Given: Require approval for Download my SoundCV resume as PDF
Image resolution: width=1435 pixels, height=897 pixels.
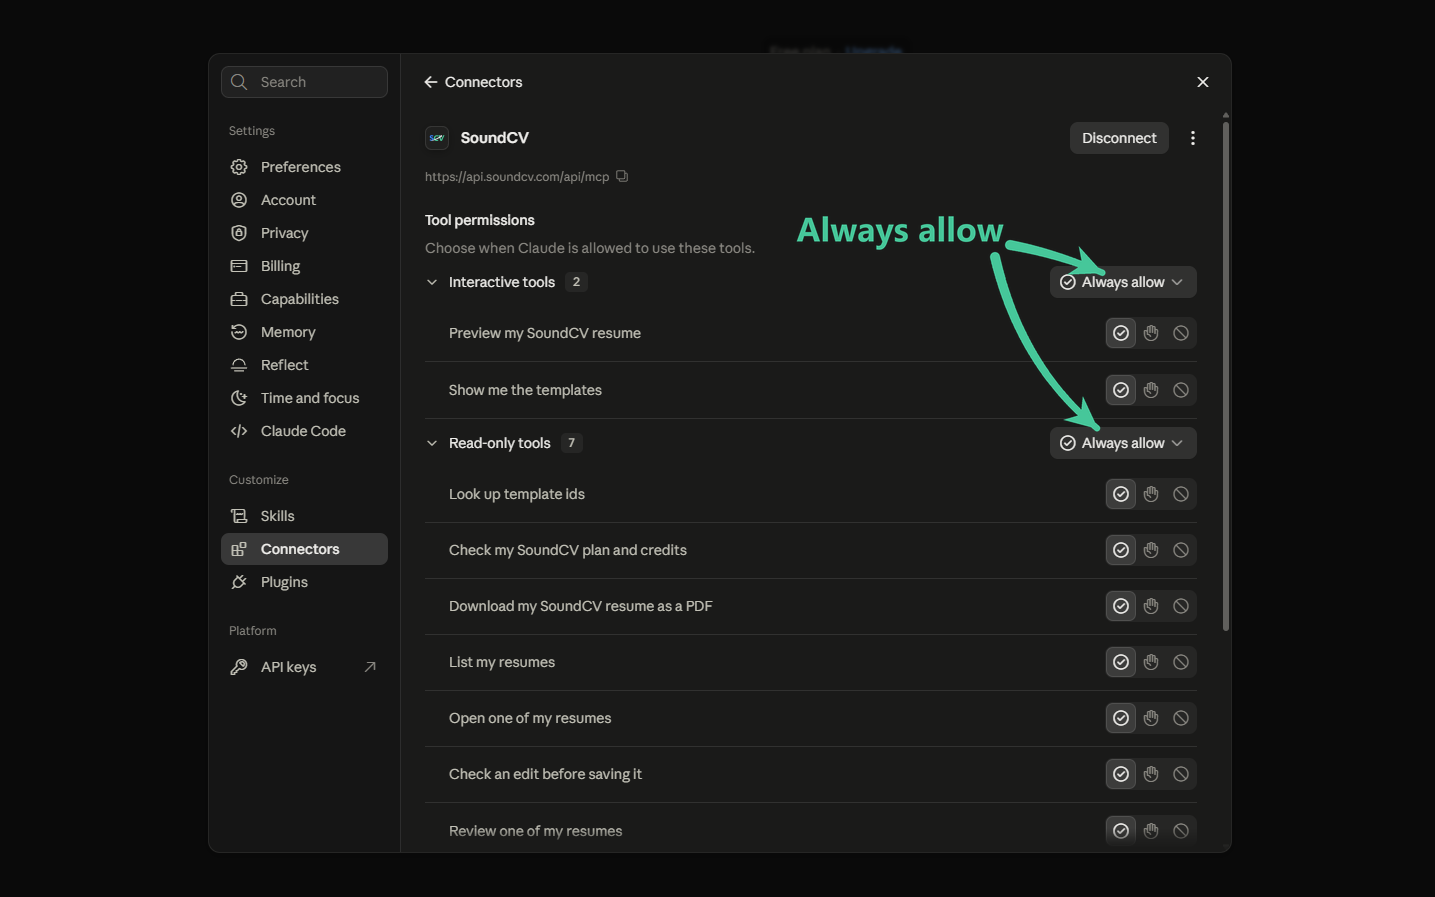Looking at the screenshot, I should click(1151, 606).
